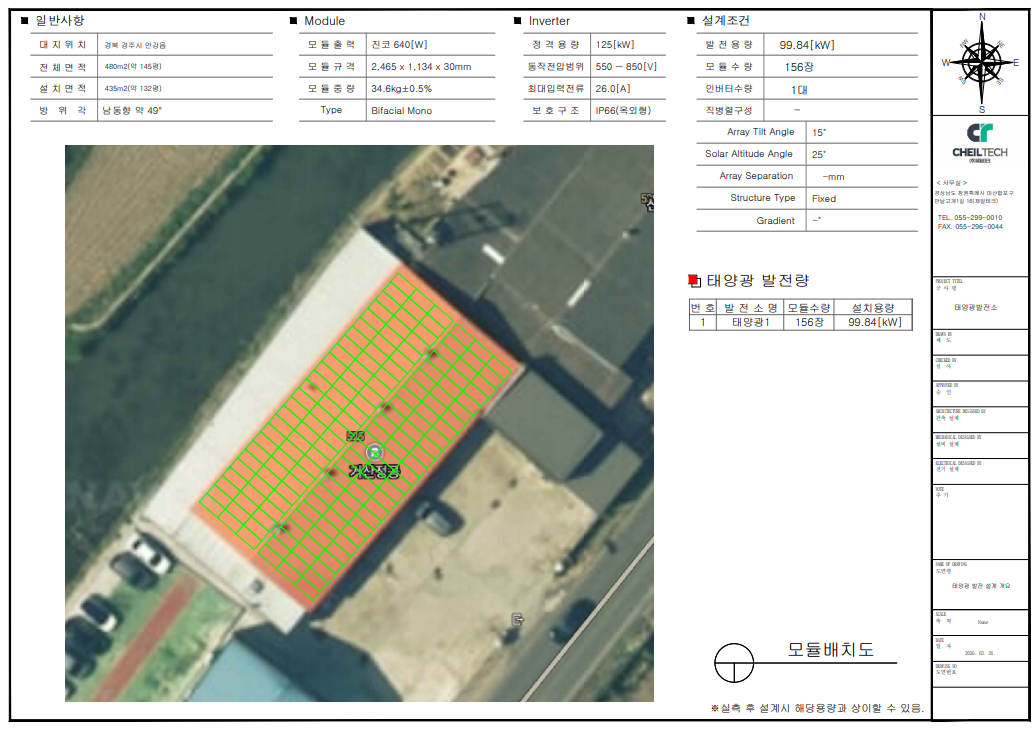Click the round location marker on the roof
This screenshot has width=1036, height=731.
pos(374,452)
